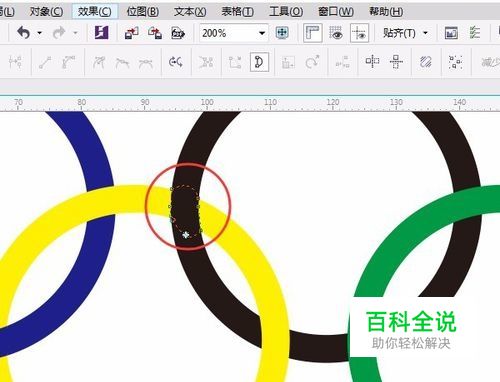Open the 位图(B) menu
The height and width of the screenshot is (382, 500).
143,12
